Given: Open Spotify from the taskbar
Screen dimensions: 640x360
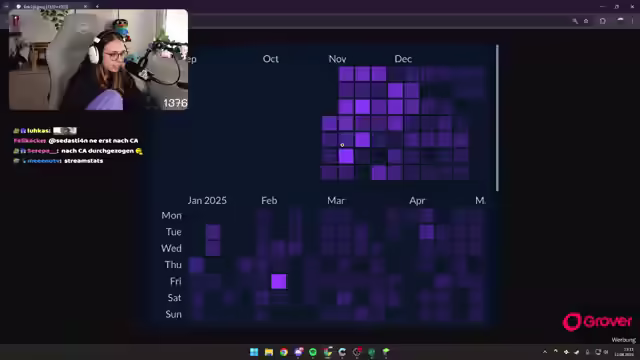Looking at the screenshot, I should (x=313, y=352).
